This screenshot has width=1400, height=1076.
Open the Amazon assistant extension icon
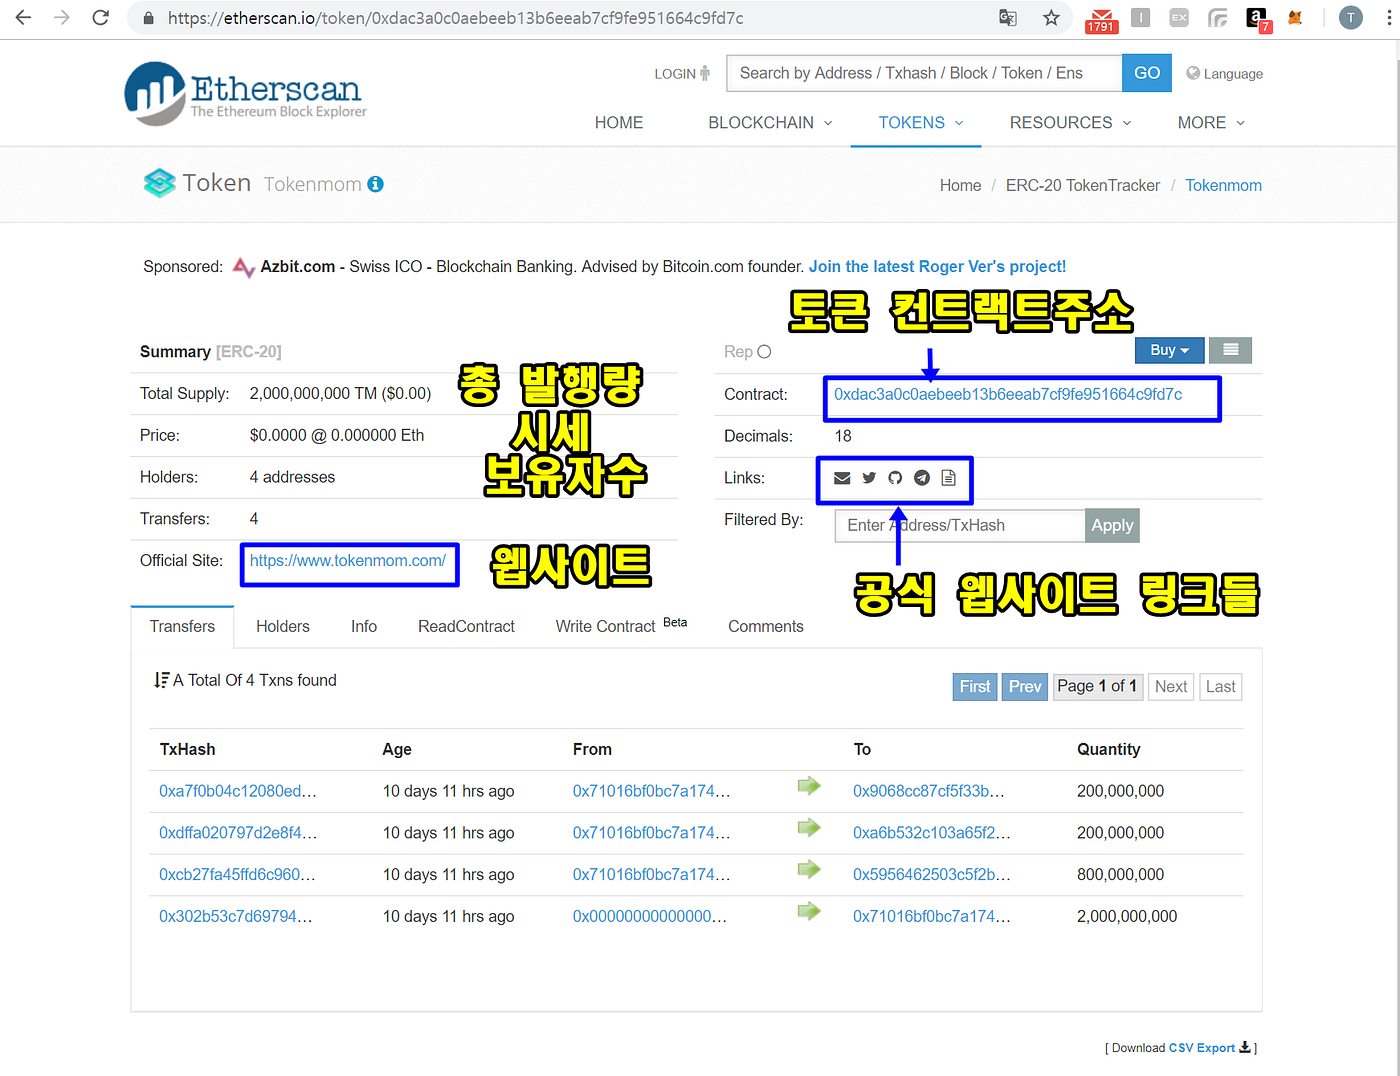(x=1257, y=19)
